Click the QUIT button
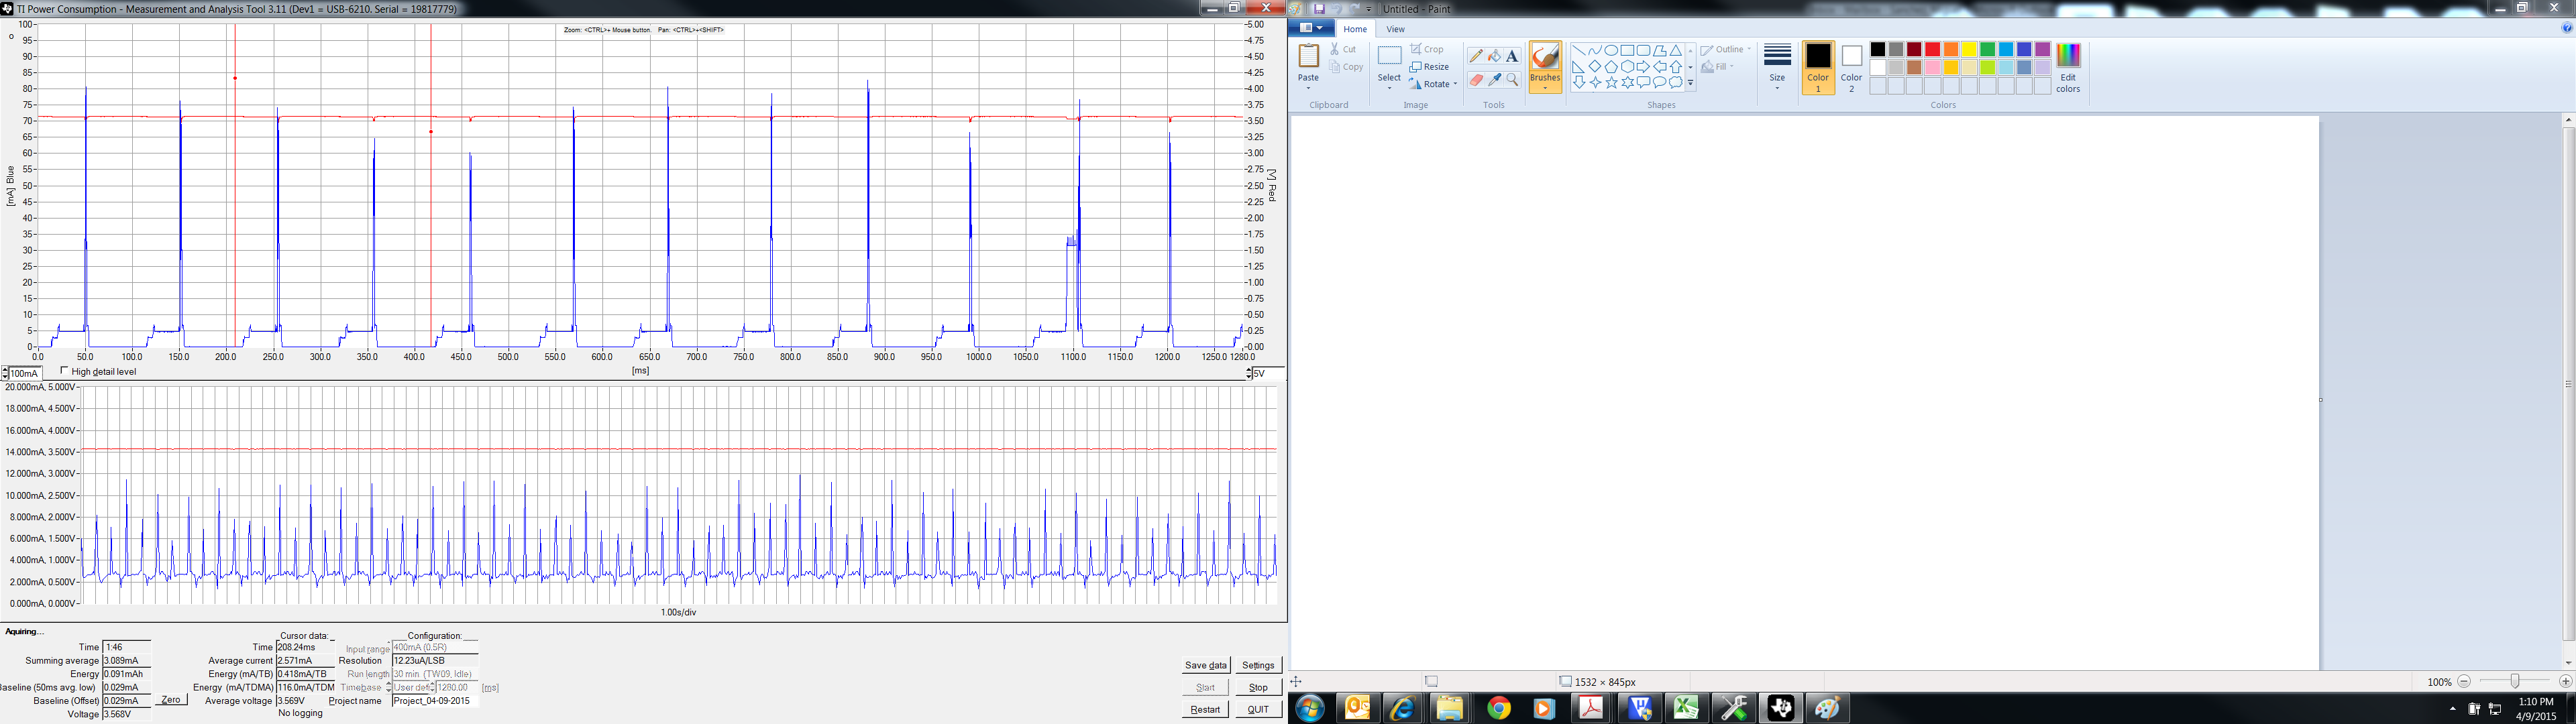This screenshot has width=2576, height=724. [1258, 709]
